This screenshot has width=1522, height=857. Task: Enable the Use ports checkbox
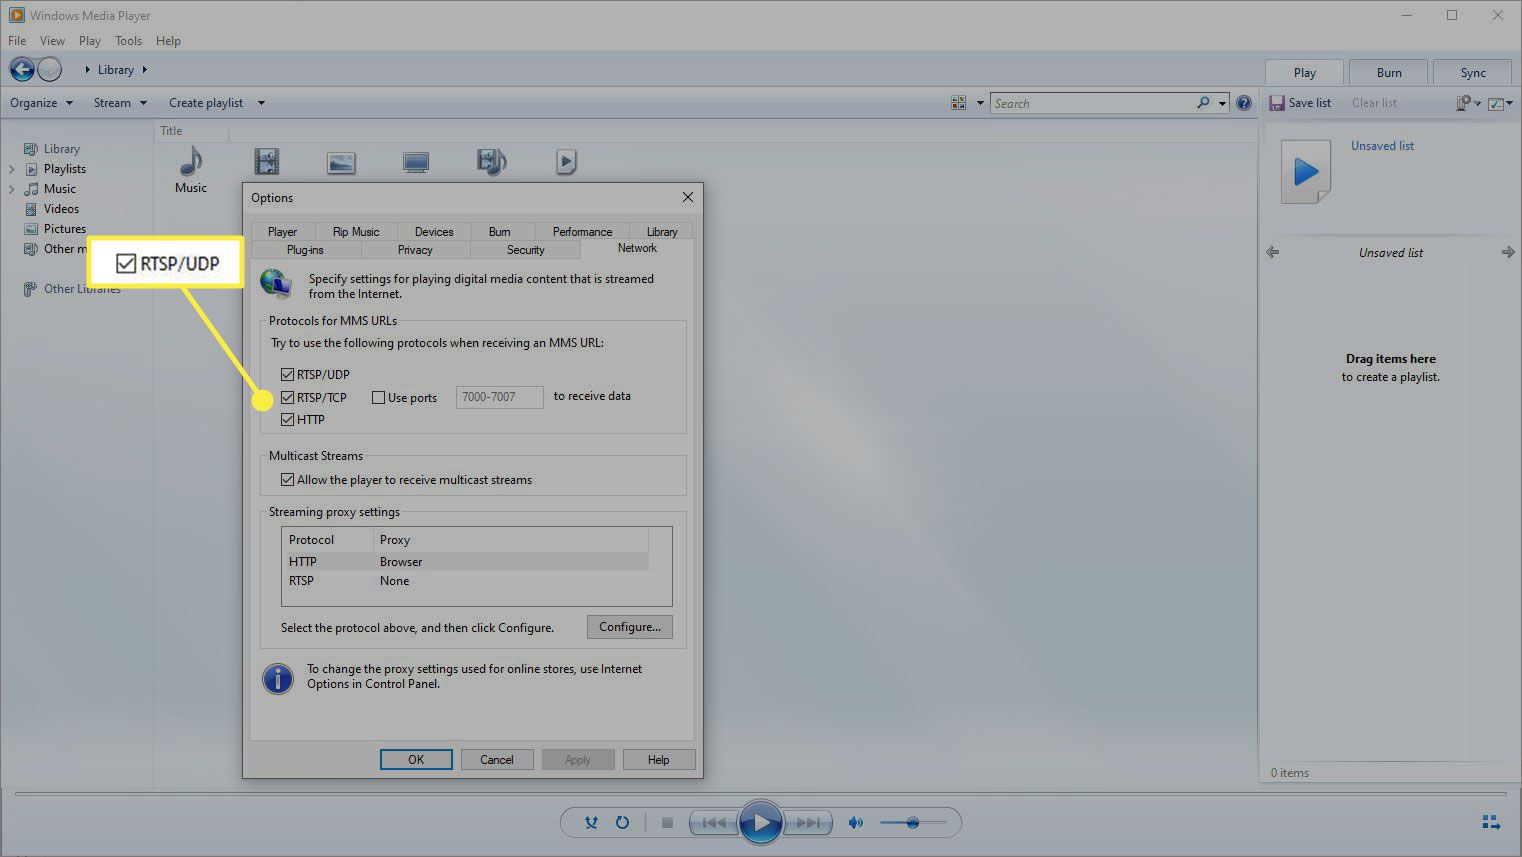click(x=378, y=397)
